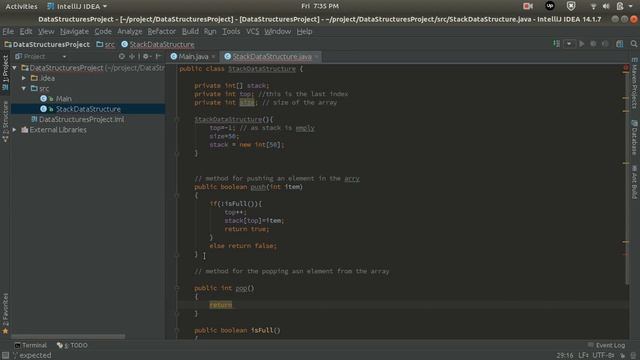Toggle the Maven Projects side panel
The width and height of the screenshot is (640, 360).
[x=634, y=84]
